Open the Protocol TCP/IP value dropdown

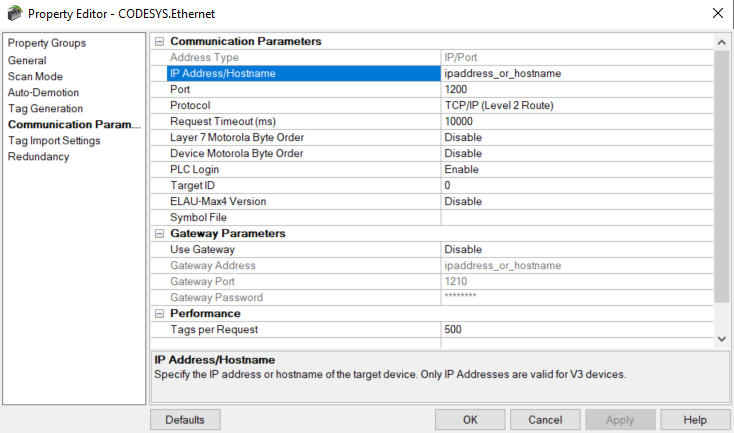pos(577,106)
